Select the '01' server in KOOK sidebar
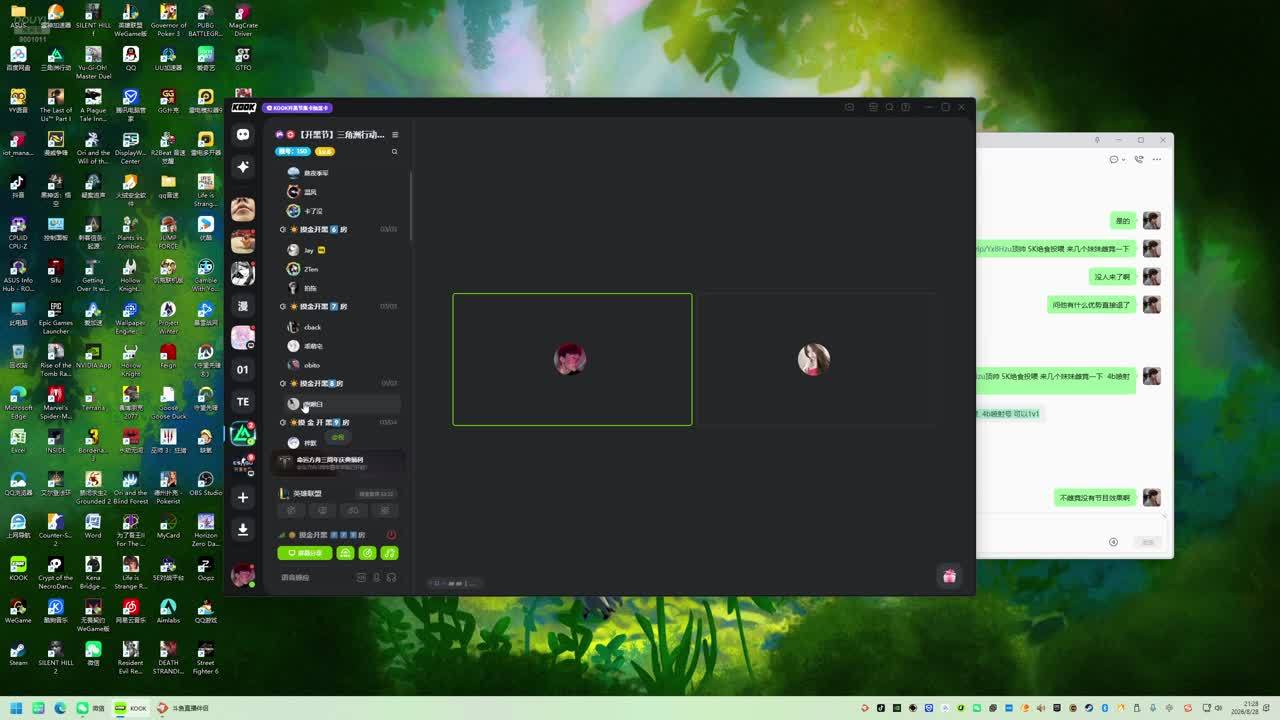The image size is (1280, 720). (x=243, y=370)
